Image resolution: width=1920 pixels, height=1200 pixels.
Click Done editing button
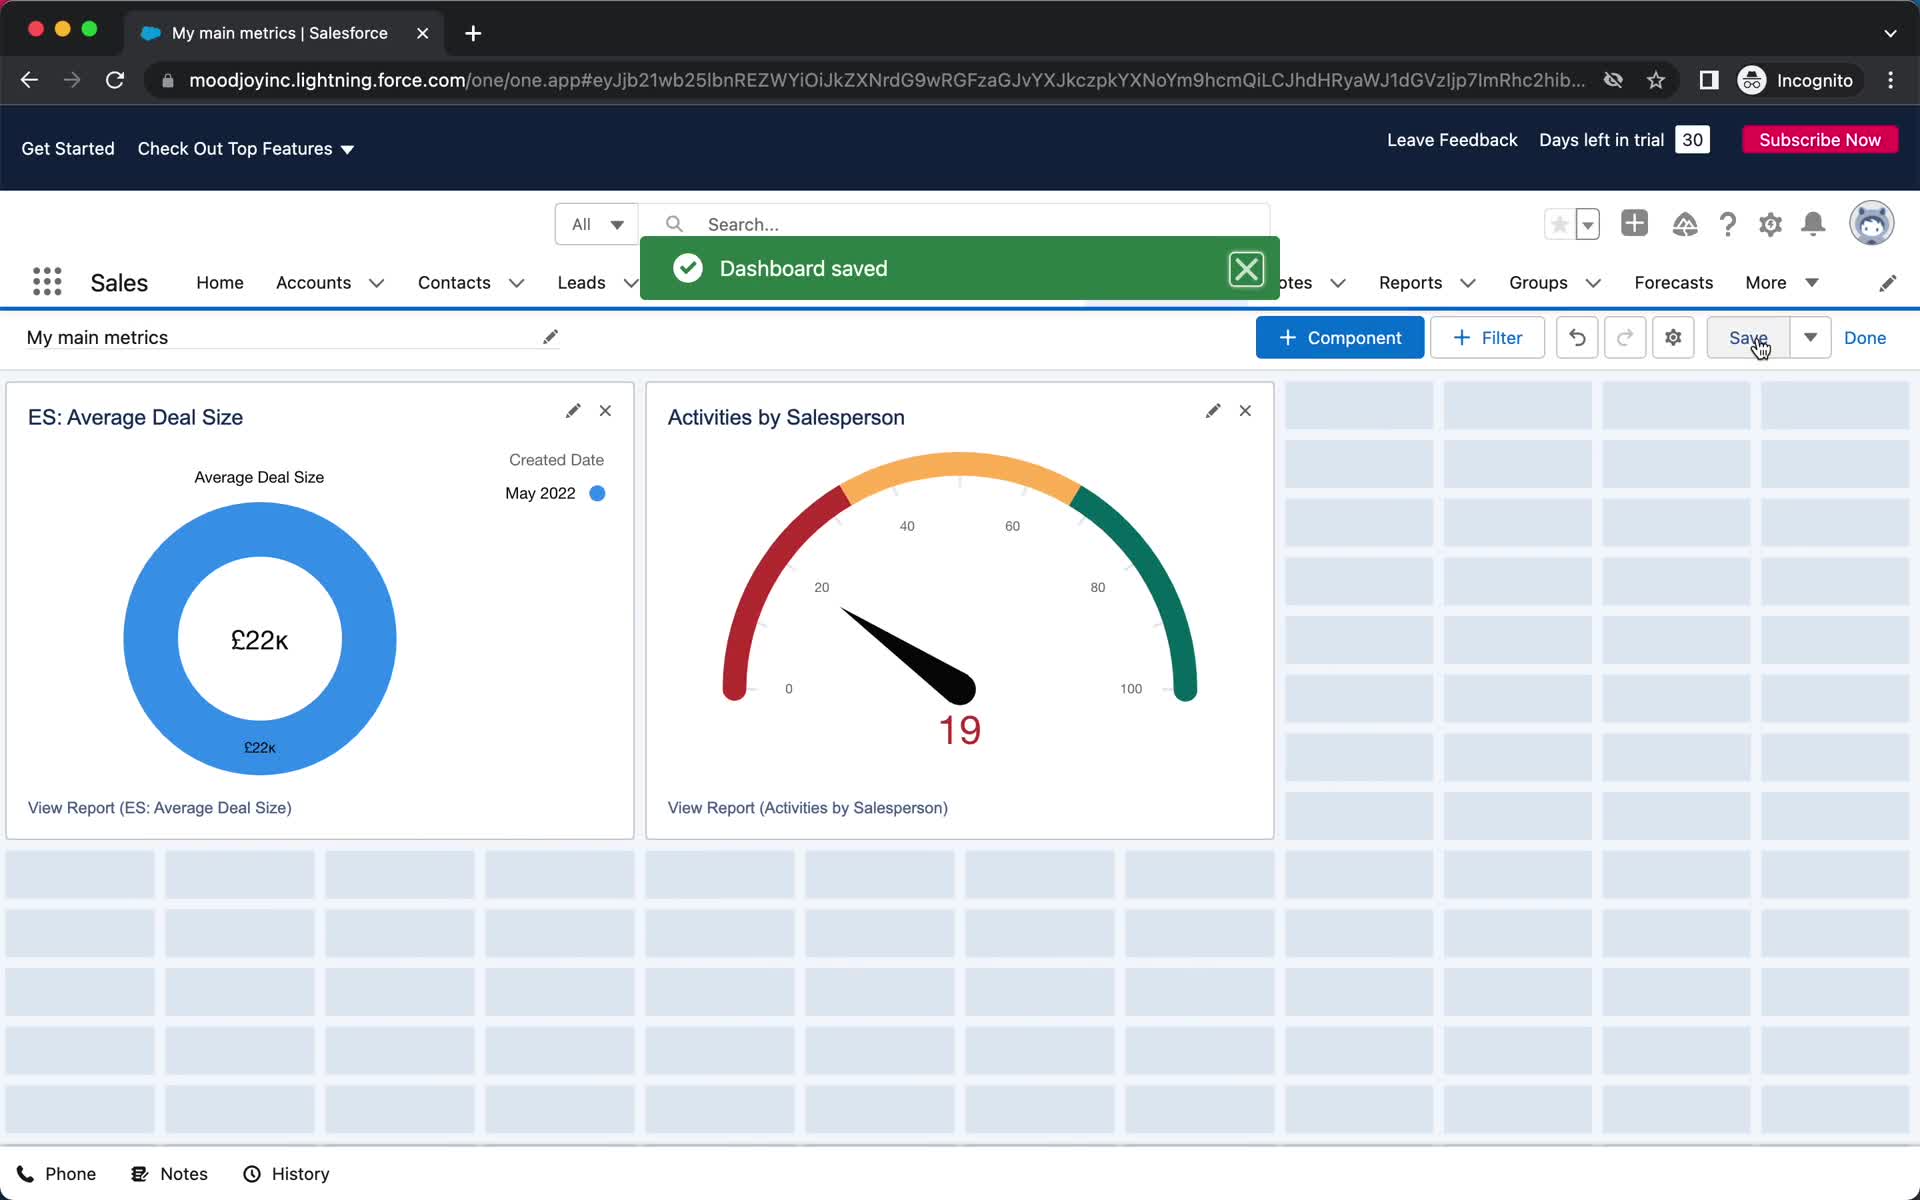click(x=1865, y=337)
